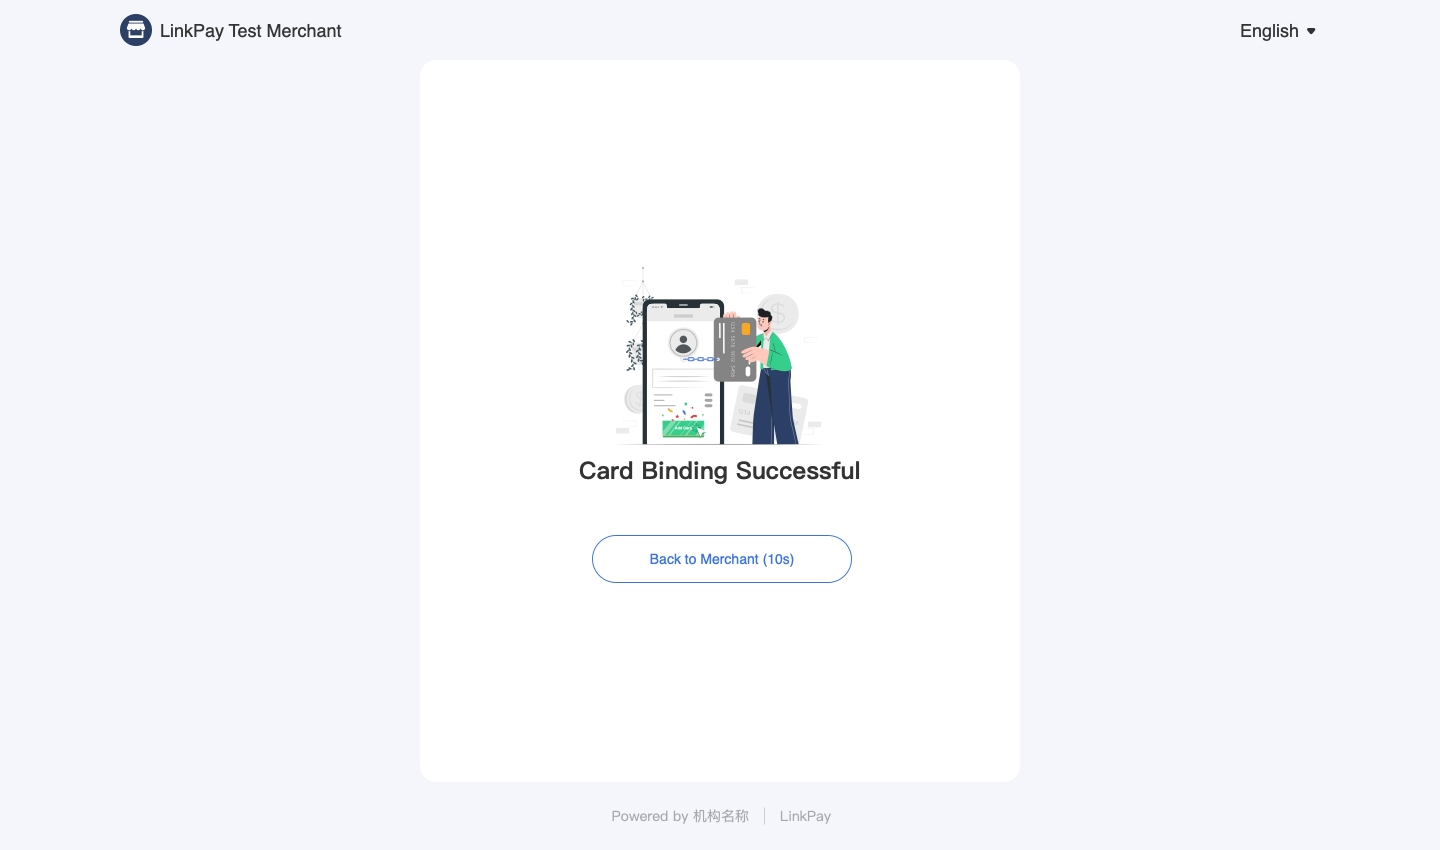Click the user avatar on the phone illustration
Viewport: 1440px width, 850px height.
[x=683, y=344]
